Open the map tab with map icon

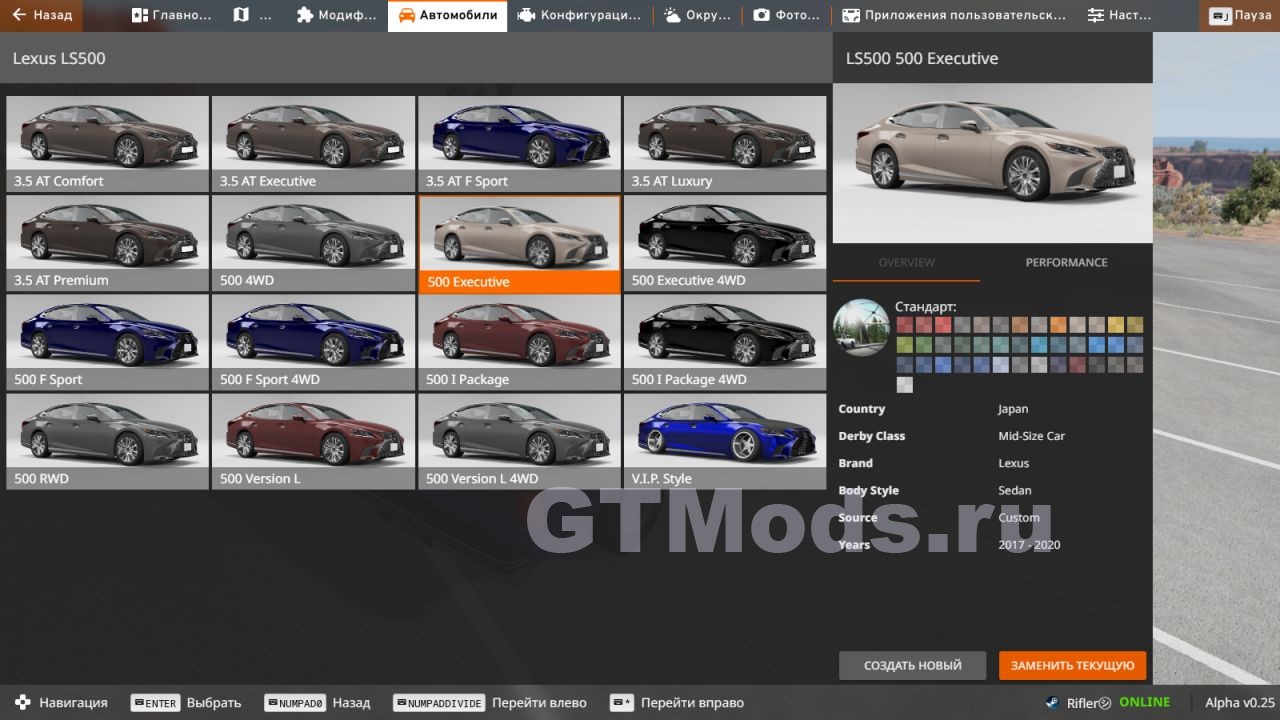click(253, 15)
